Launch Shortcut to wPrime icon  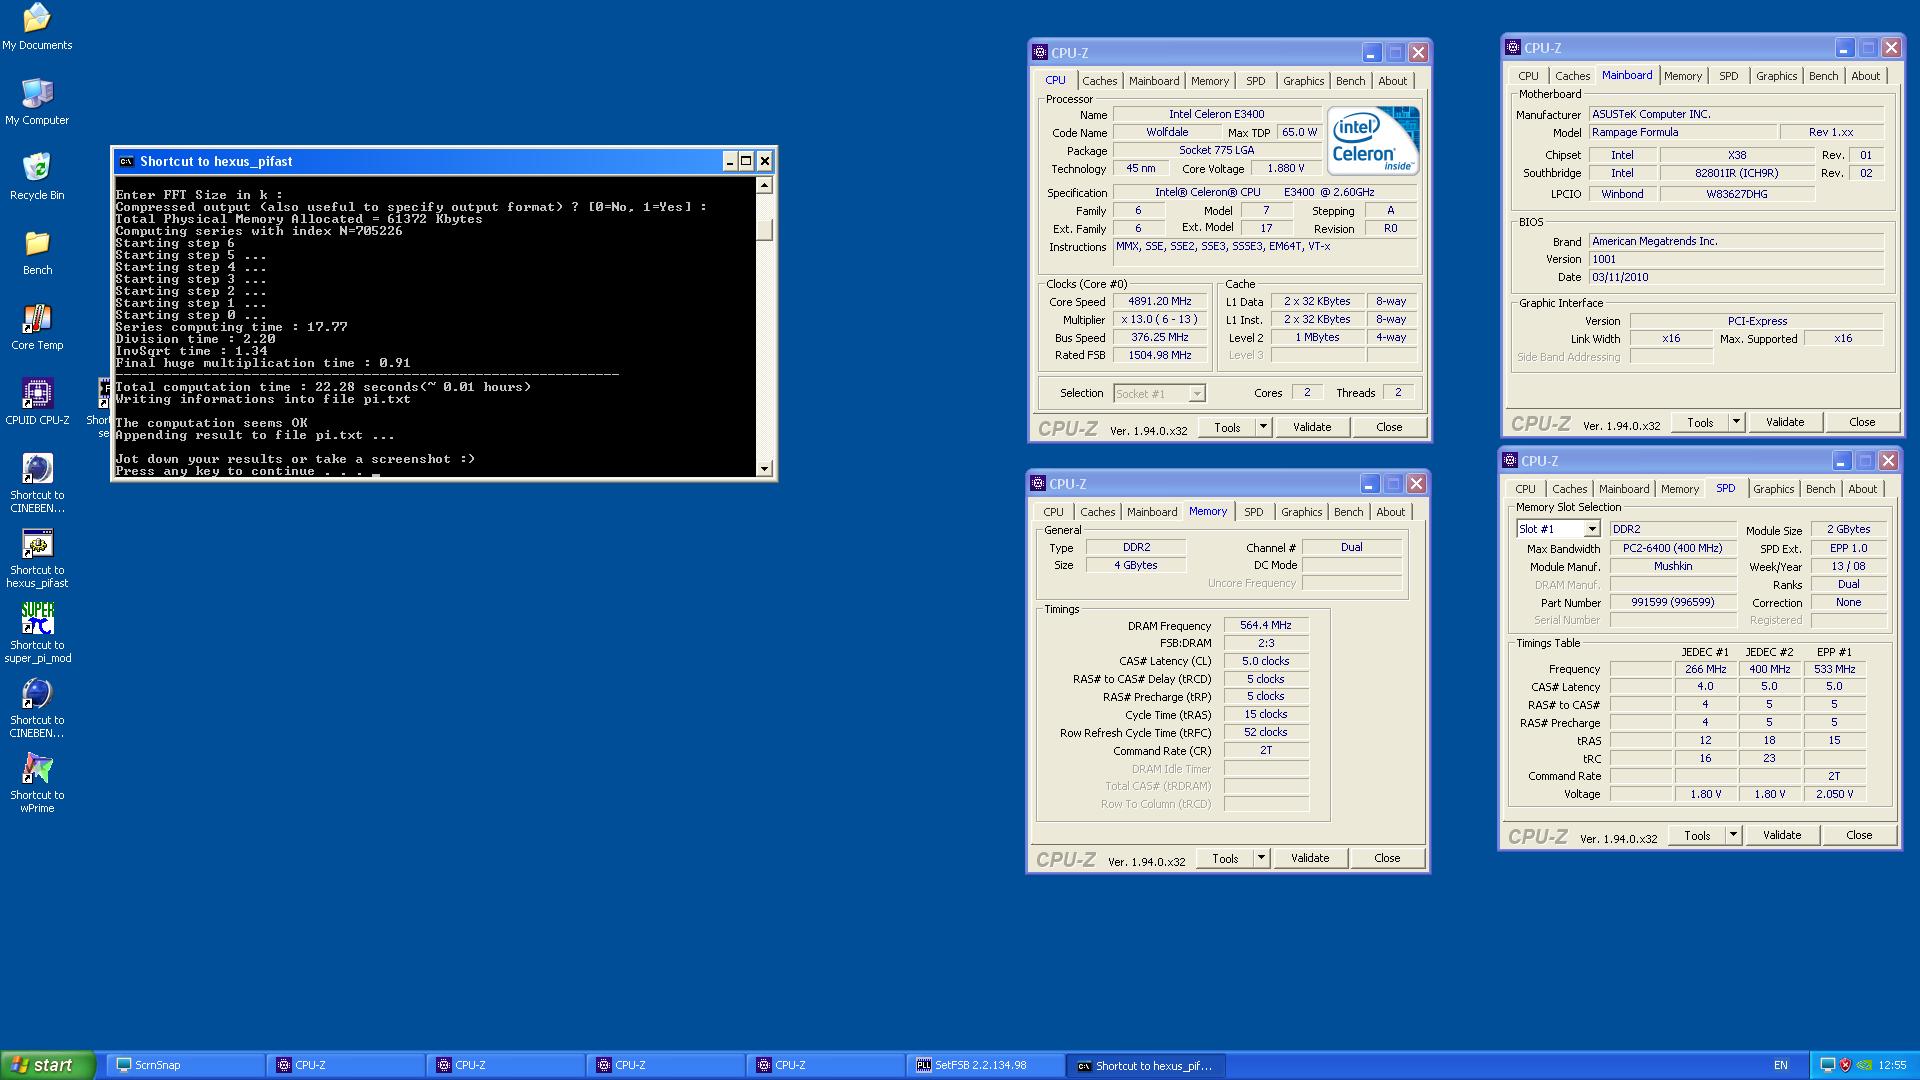click(37, 783)
